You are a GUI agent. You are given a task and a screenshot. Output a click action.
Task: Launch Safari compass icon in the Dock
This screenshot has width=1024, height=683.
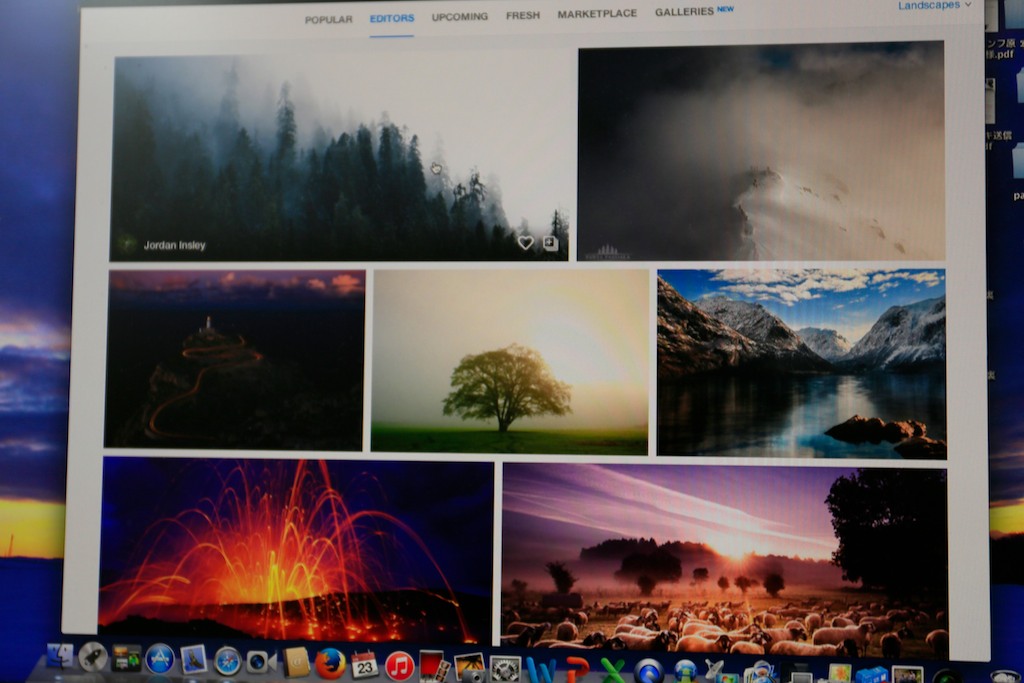[x=228, y=661]
